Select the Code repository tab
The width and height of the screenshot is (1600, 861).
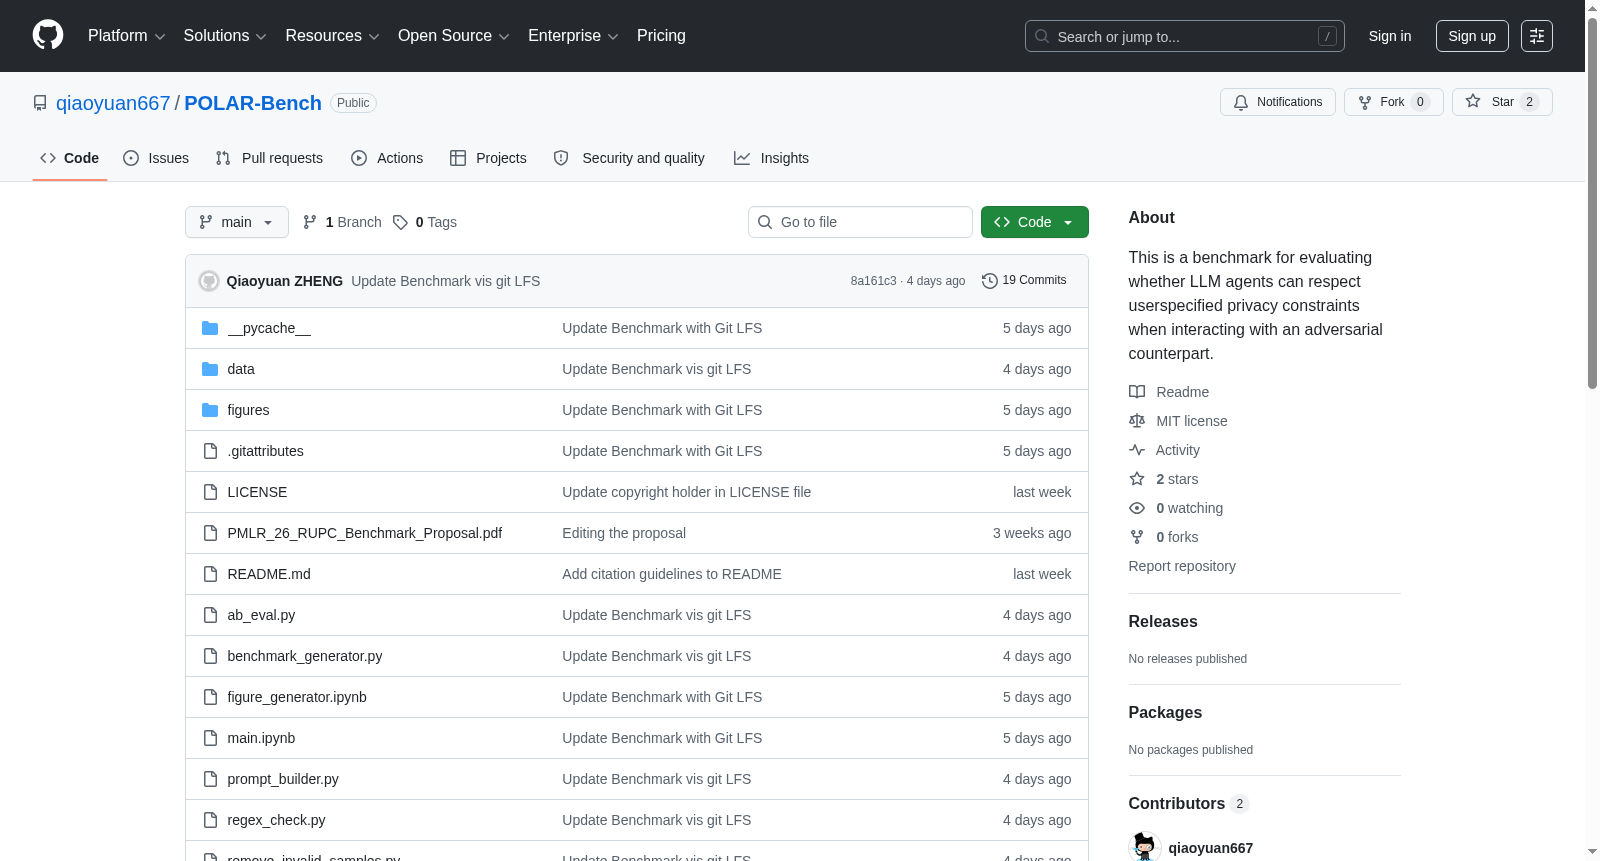click(70, 158)
